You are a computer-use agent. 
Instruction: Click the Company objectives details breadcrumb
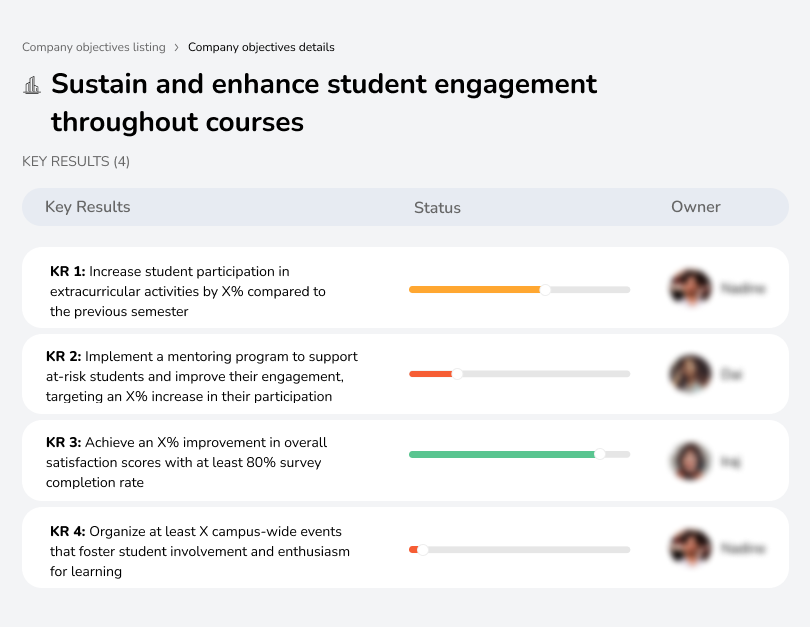tap(261, 47)
